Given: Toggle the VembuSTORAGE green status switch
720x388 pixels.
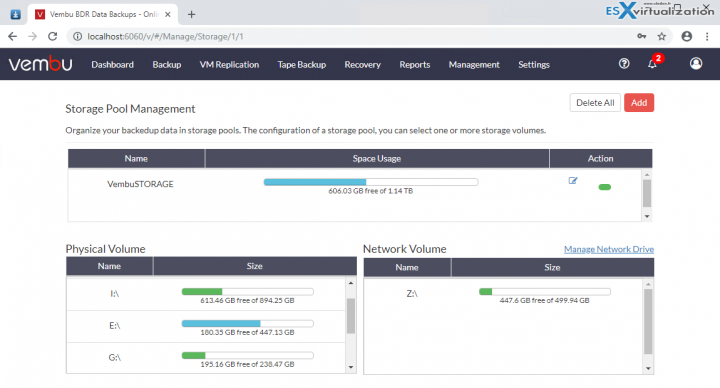Looking at the screenshot, I should [604, 187].
